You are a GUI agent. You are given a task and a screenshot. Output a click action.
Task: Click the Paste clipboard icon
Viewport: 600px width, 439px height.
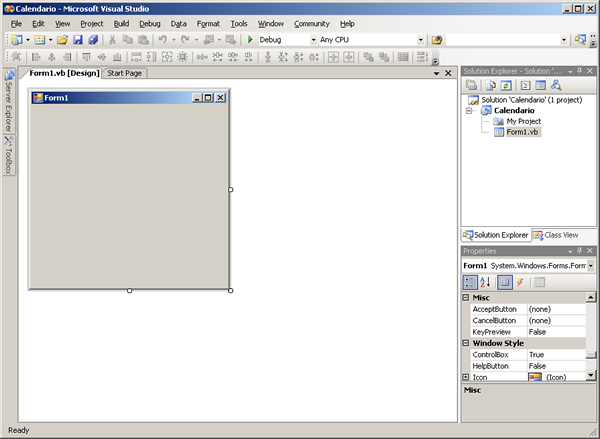click(x=143, y=39)
